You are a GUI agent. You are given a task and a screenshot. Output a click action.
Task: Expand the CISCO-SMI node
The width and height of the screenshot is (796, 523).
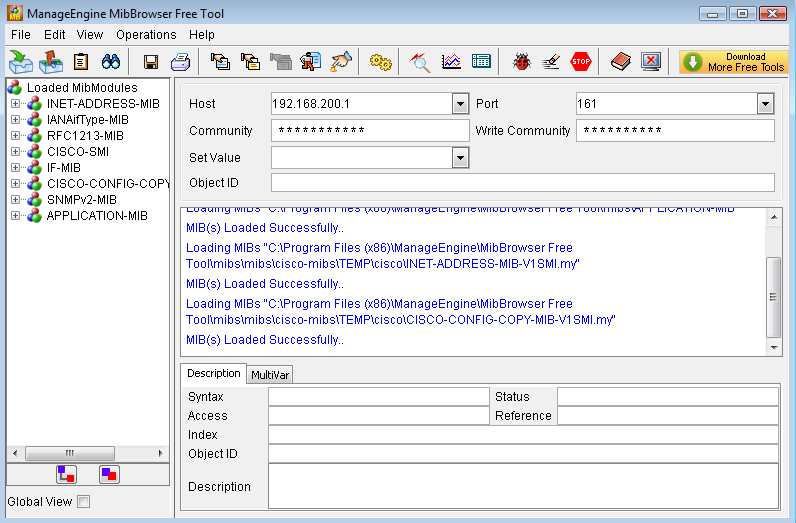15,151
